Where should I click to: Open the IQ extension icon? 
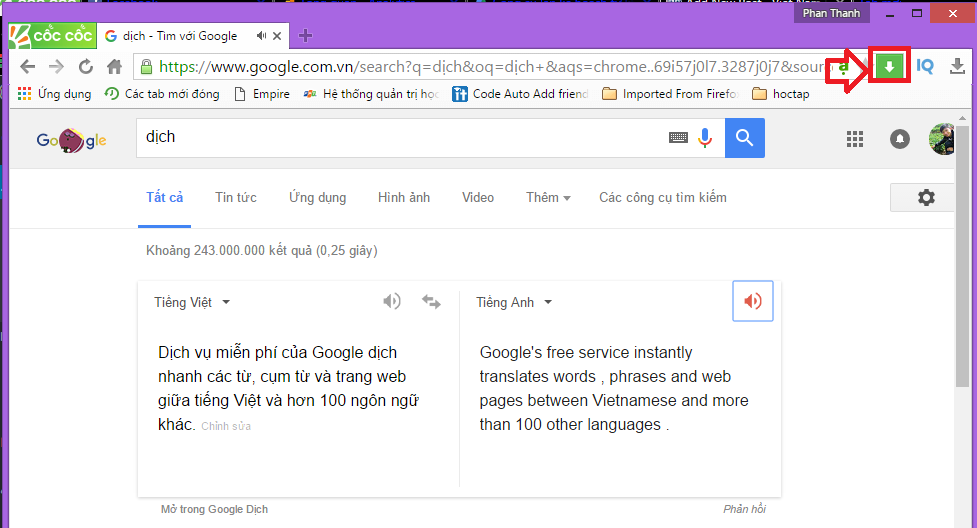tap(925, 65)
